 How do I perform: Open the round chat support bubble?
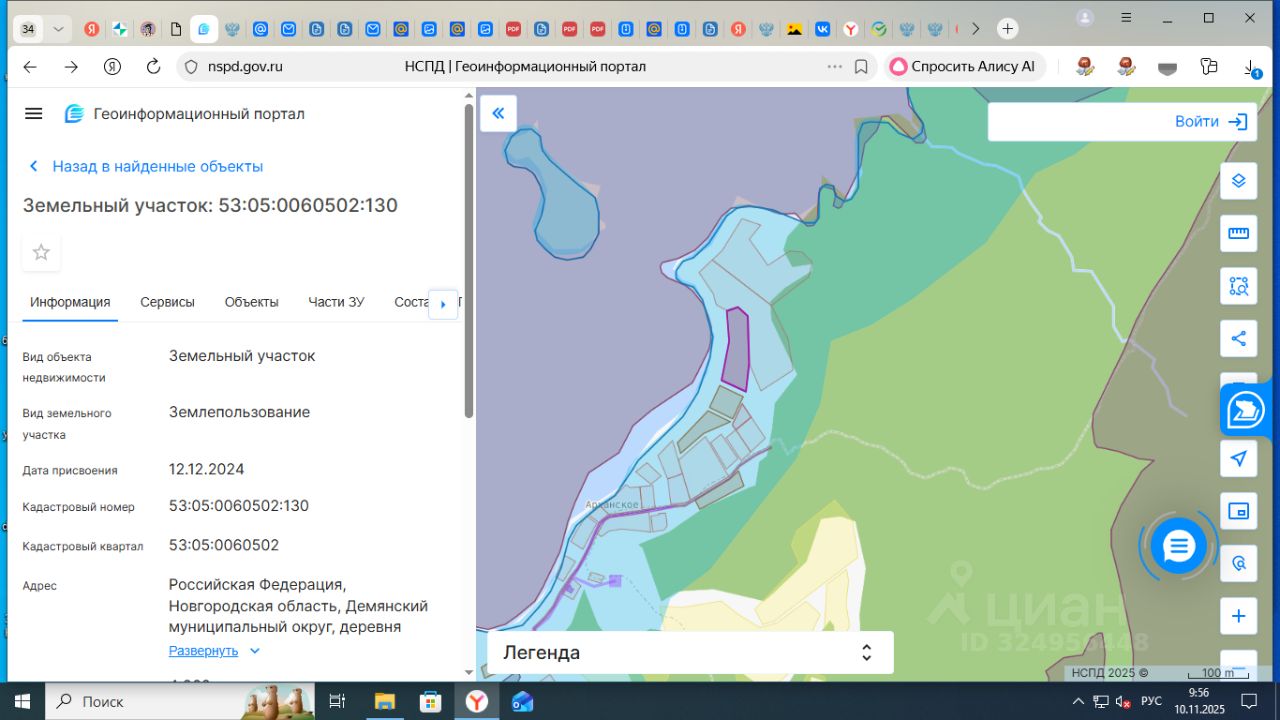tap(1179, 546)
